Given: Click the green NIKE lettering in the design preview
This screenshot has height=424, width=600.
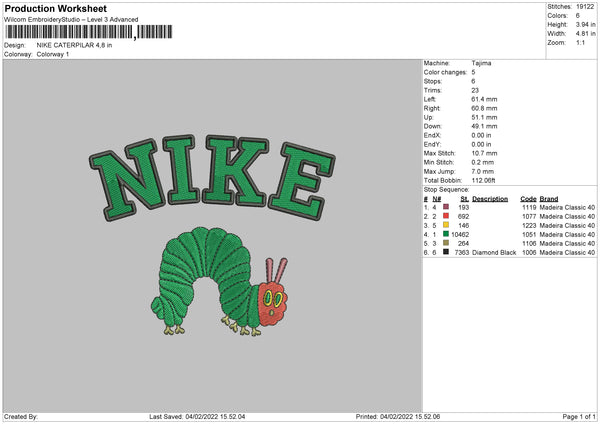Looking at the screenshot, I should pyautogui.click(x=212, y=178).
